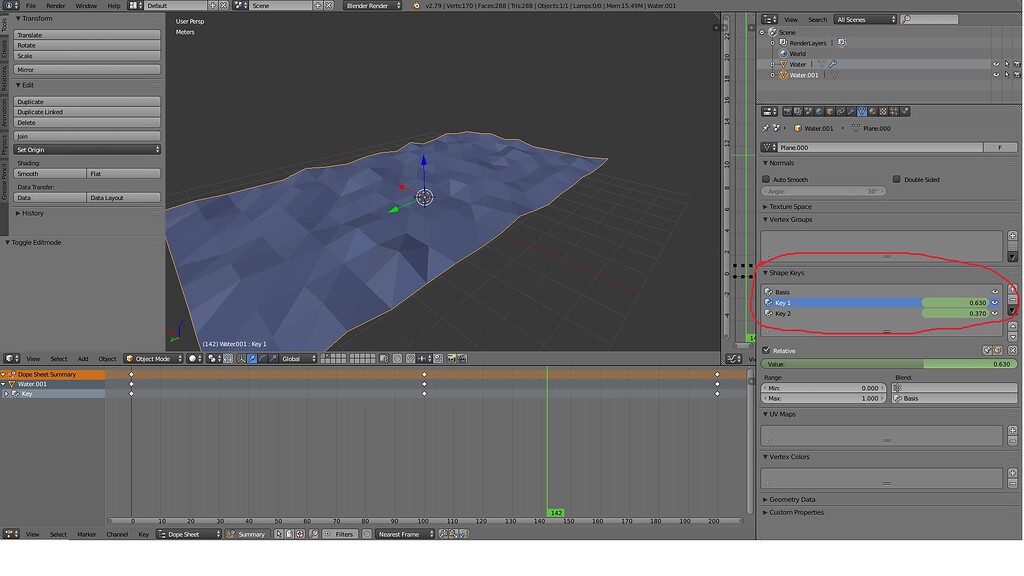Enable the Double Sided checkbox
Image resolution: width=1024 pixels, height=576 pixels.
pos(897,179)
